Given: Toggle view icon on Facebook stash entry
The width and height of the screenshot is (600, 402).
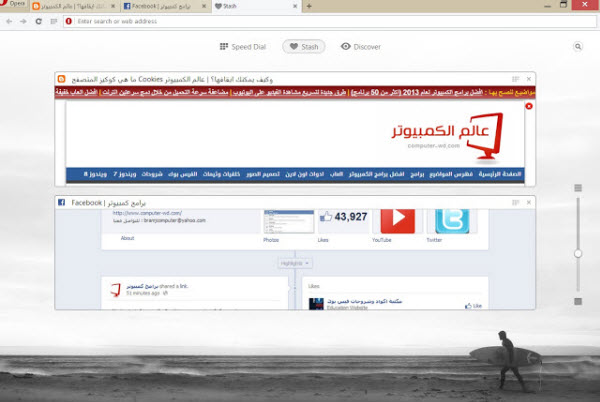Looking at the screenshot, I should click(x=515, y=202).
